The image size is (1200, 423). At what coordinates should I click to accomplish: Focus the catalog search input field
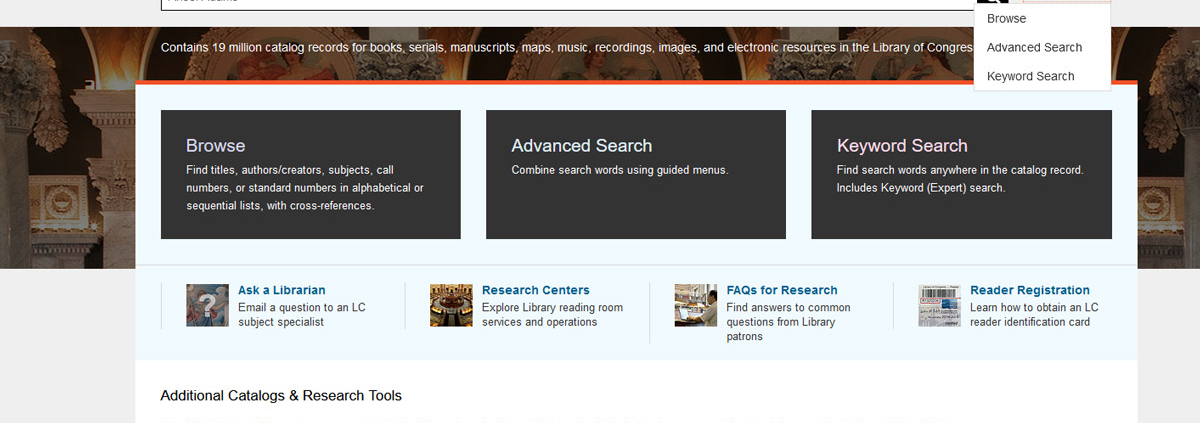pos(568,4)
